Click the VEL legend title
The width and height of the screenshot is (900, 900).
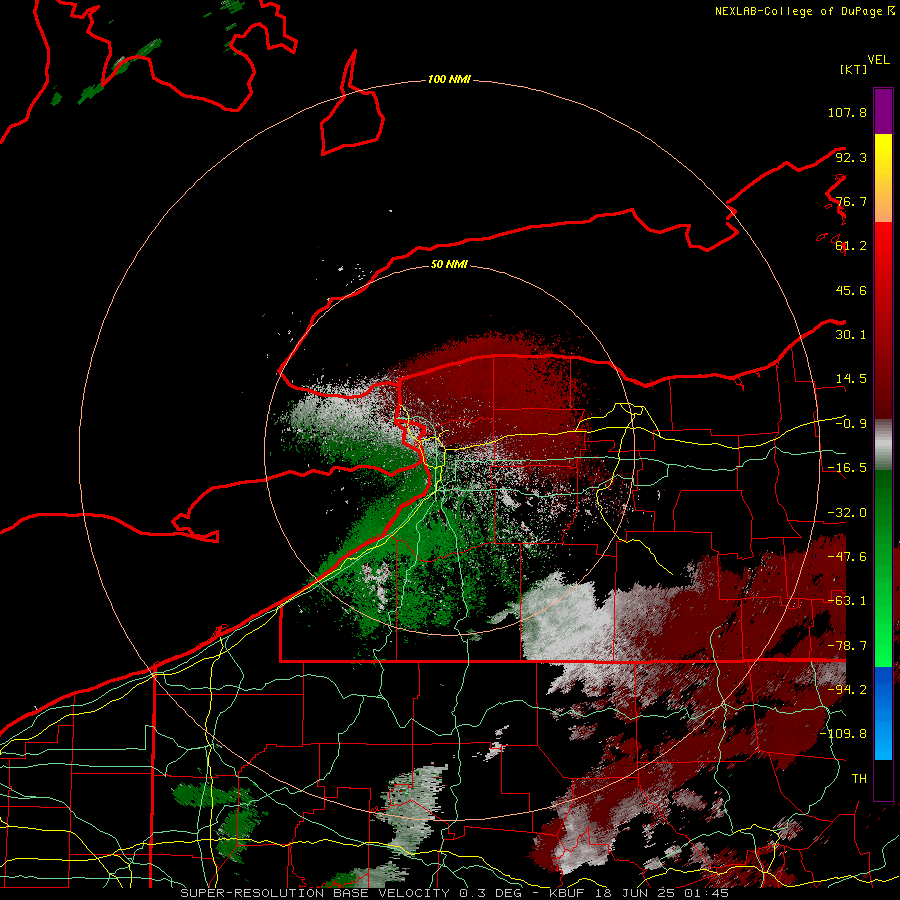pos(878,60)
